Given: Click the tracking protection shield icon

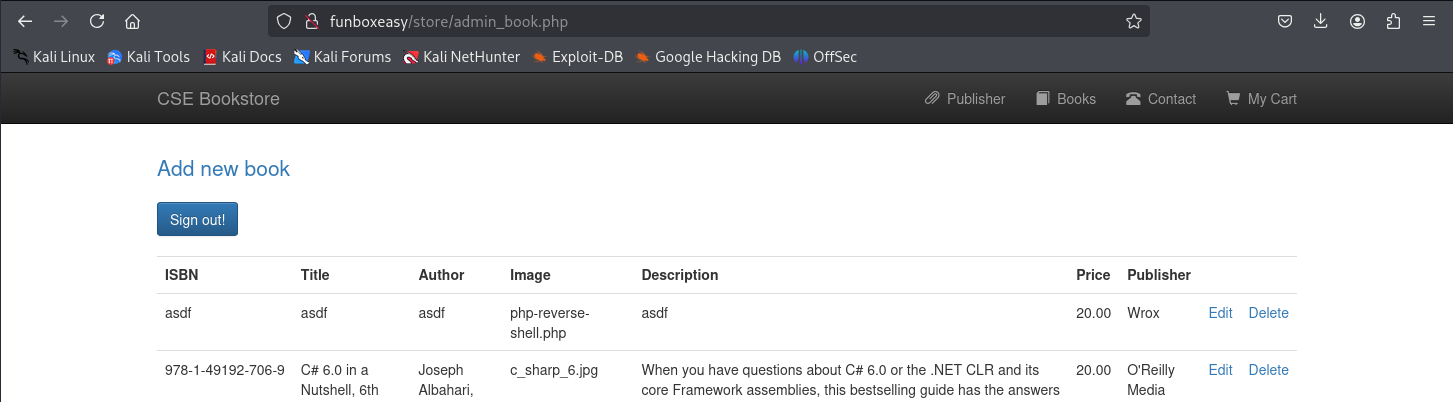Looking at the screenshot, I should 284,21.
